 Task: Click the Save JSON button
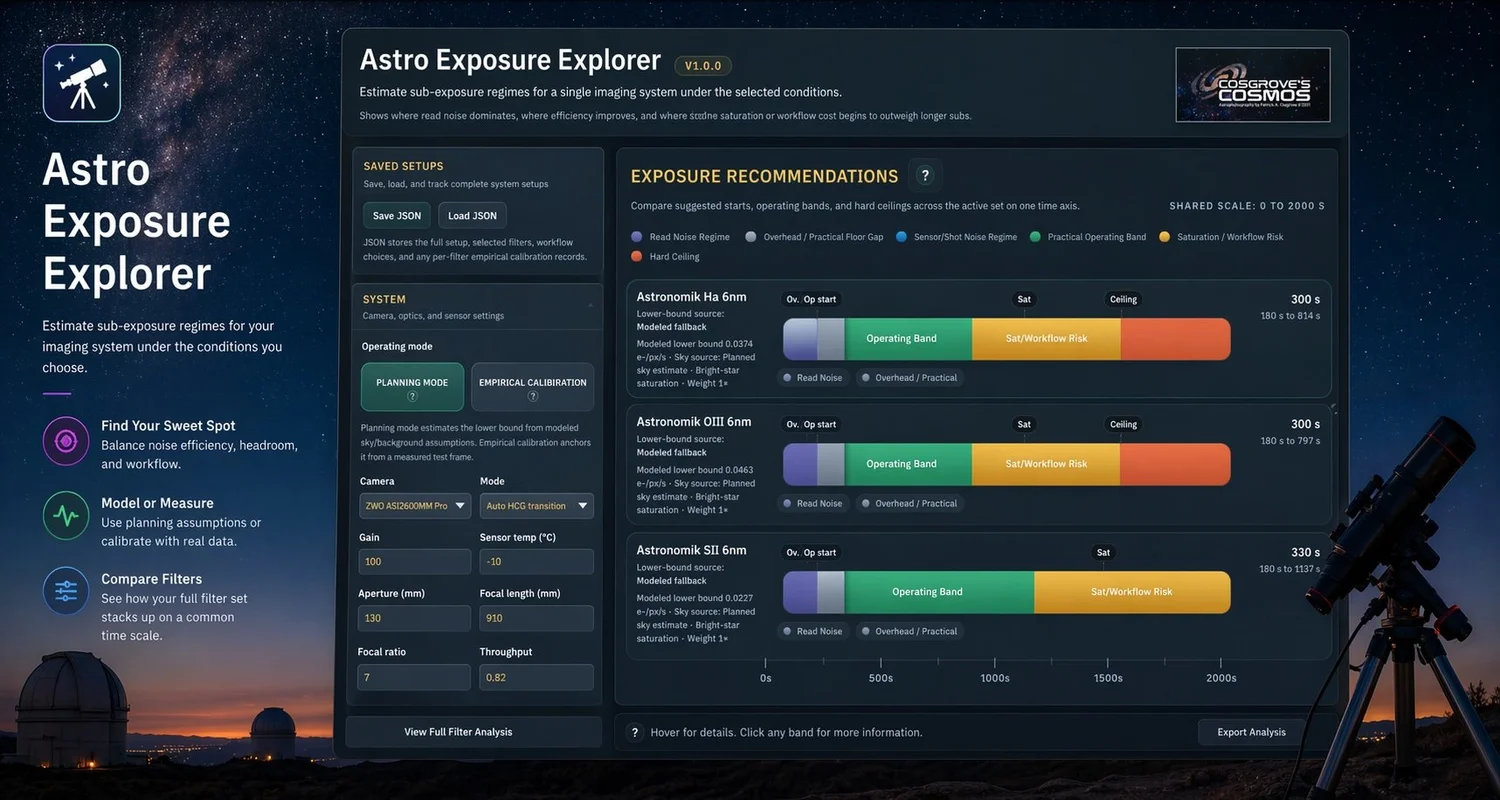396,215
